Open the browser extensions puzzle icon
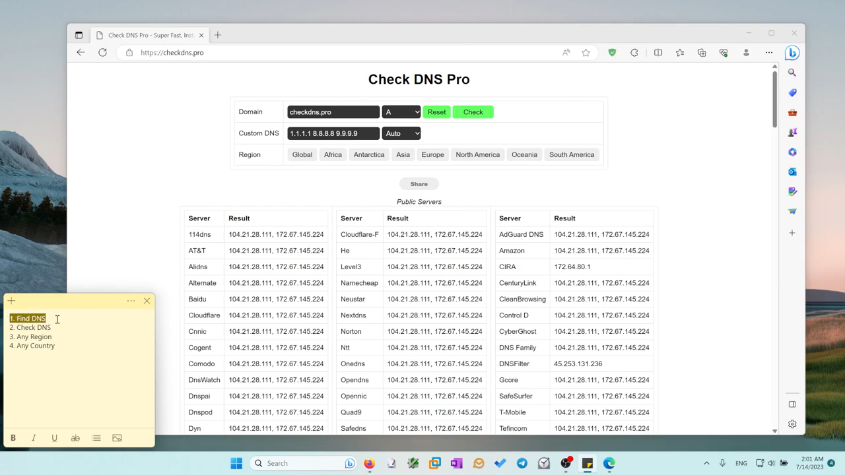The height and width of the screenshot is (475, 845). [634, 52]
